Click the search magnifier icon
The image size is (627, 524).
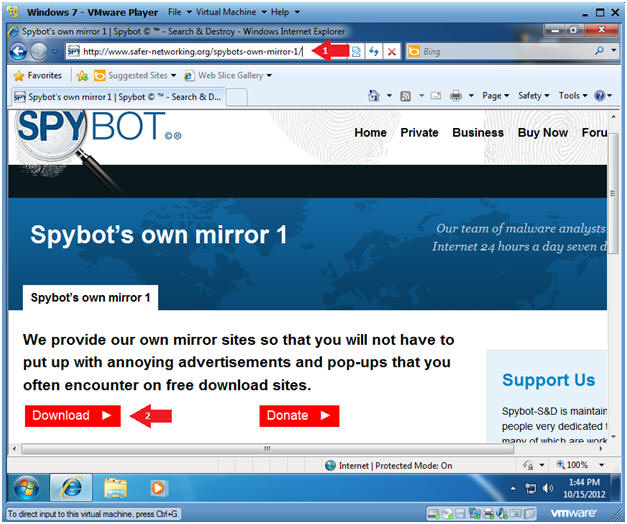tap(599, 51)
